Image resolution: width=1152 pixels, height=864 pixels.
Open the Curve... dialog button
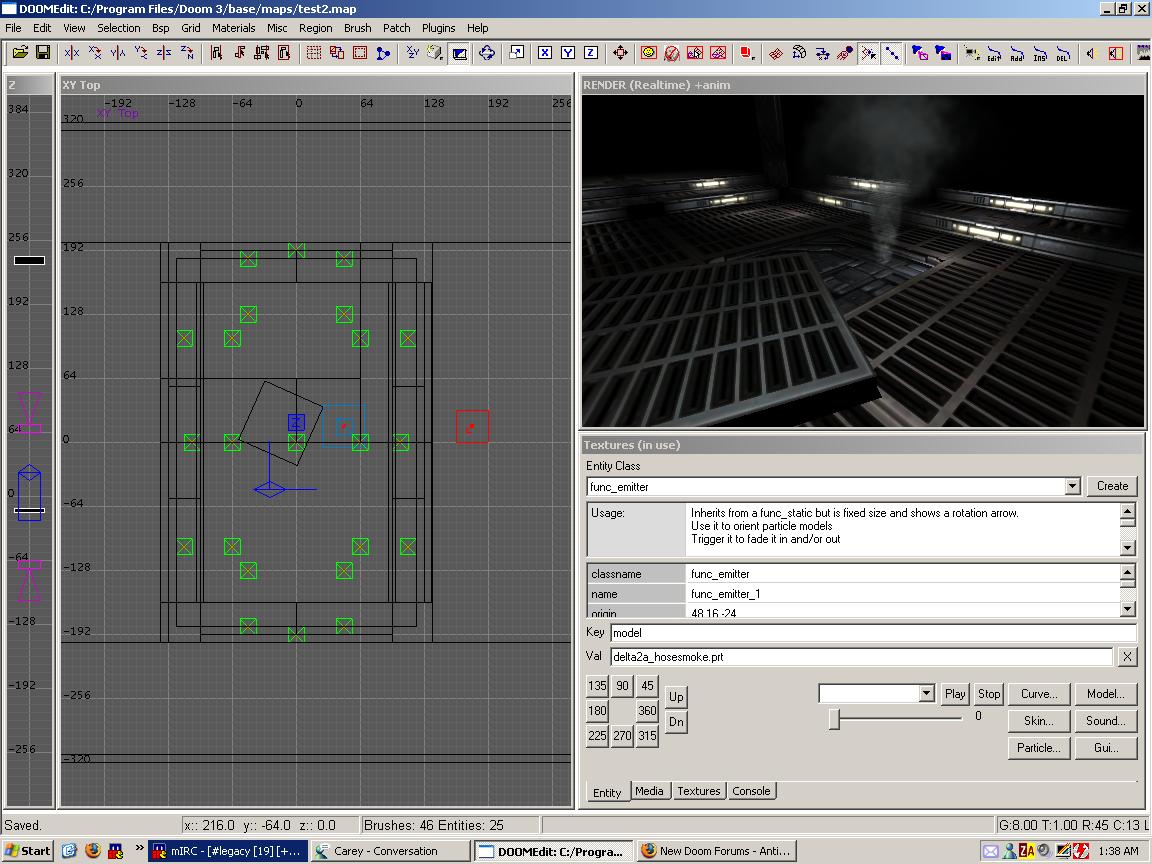1039,694
